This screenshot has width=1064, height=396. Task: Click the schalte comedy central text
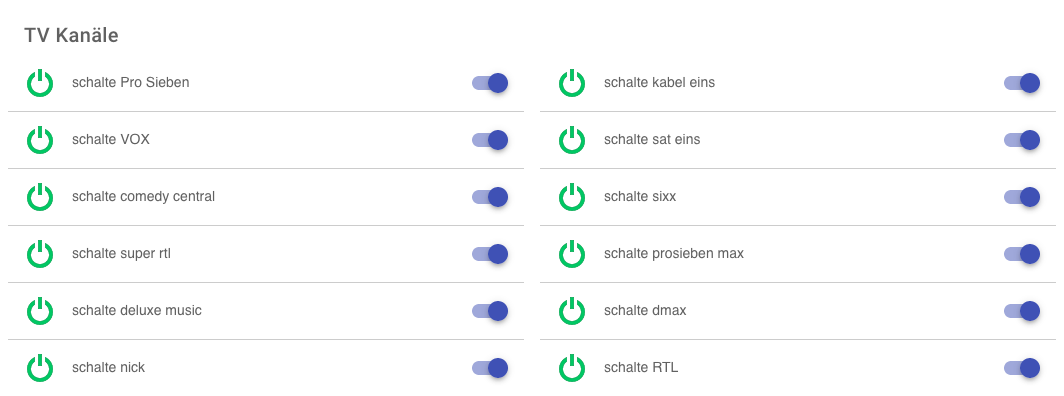(x=143, y=197)
